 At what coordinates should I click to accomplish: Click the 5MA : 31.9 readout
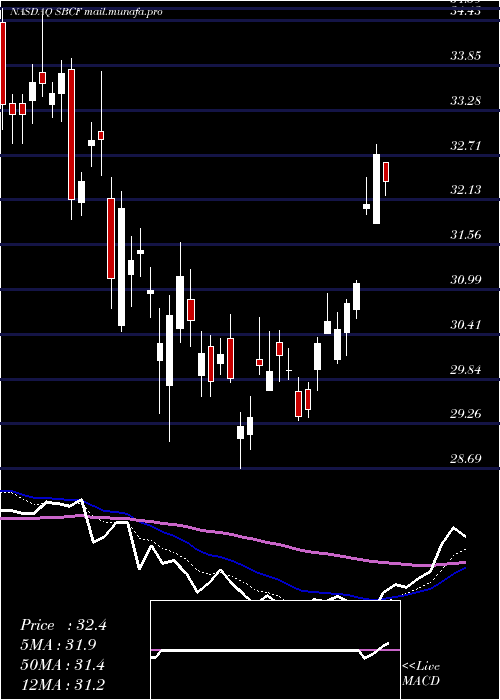tap(58, 645)
